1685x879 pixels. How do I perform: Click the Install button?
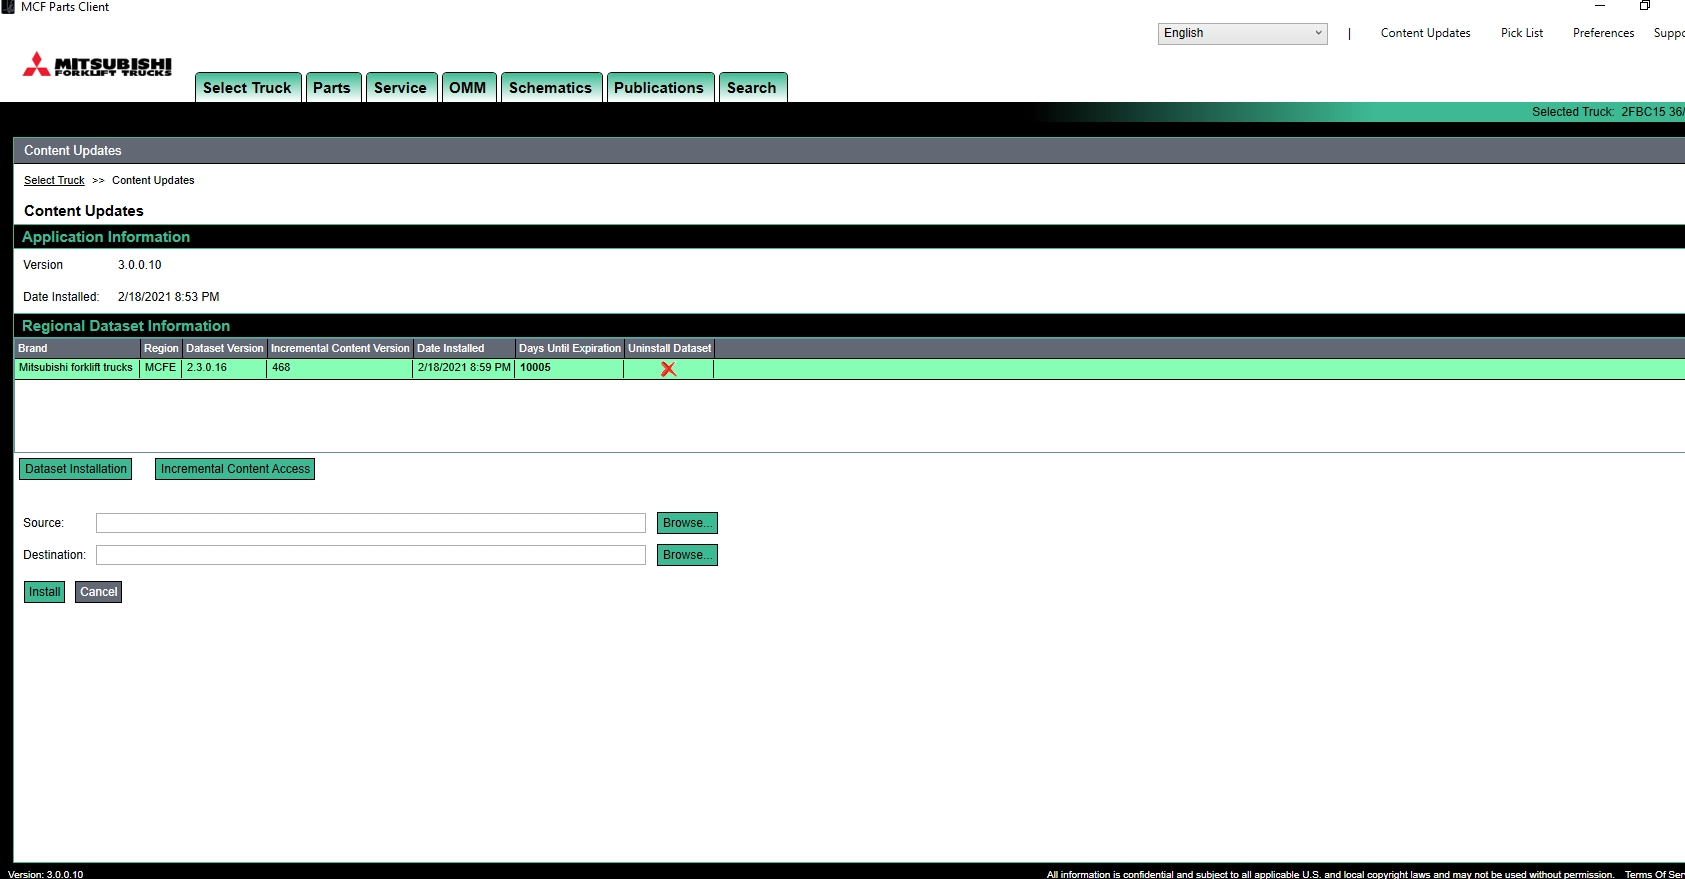[44, 592]
